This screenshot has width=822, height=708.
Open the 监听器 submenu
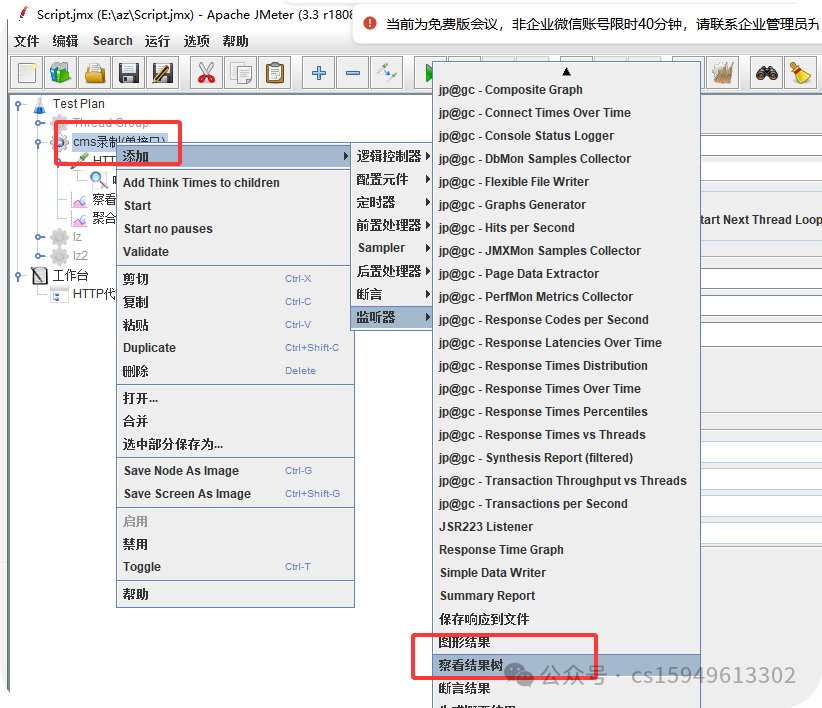392,317
